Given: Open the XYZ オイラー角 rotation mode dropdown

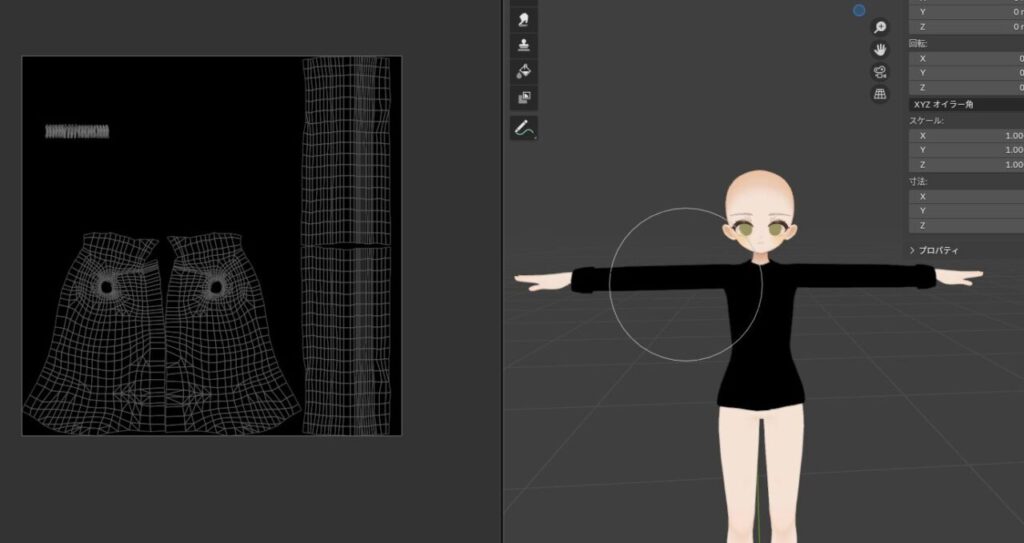Looking at the screenshot, I should click(965, 104).
